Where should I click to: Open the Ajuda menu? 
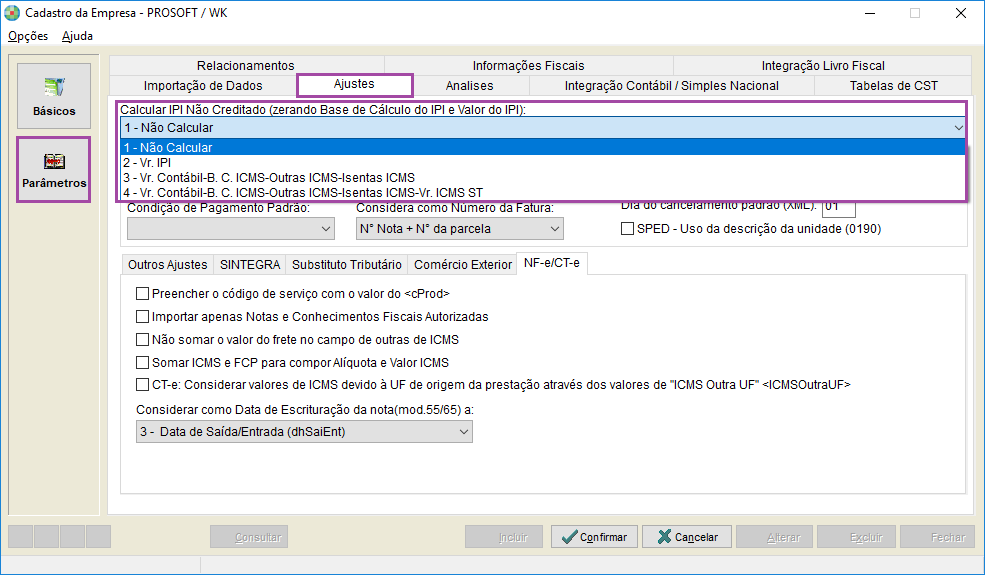coord(77,36)
